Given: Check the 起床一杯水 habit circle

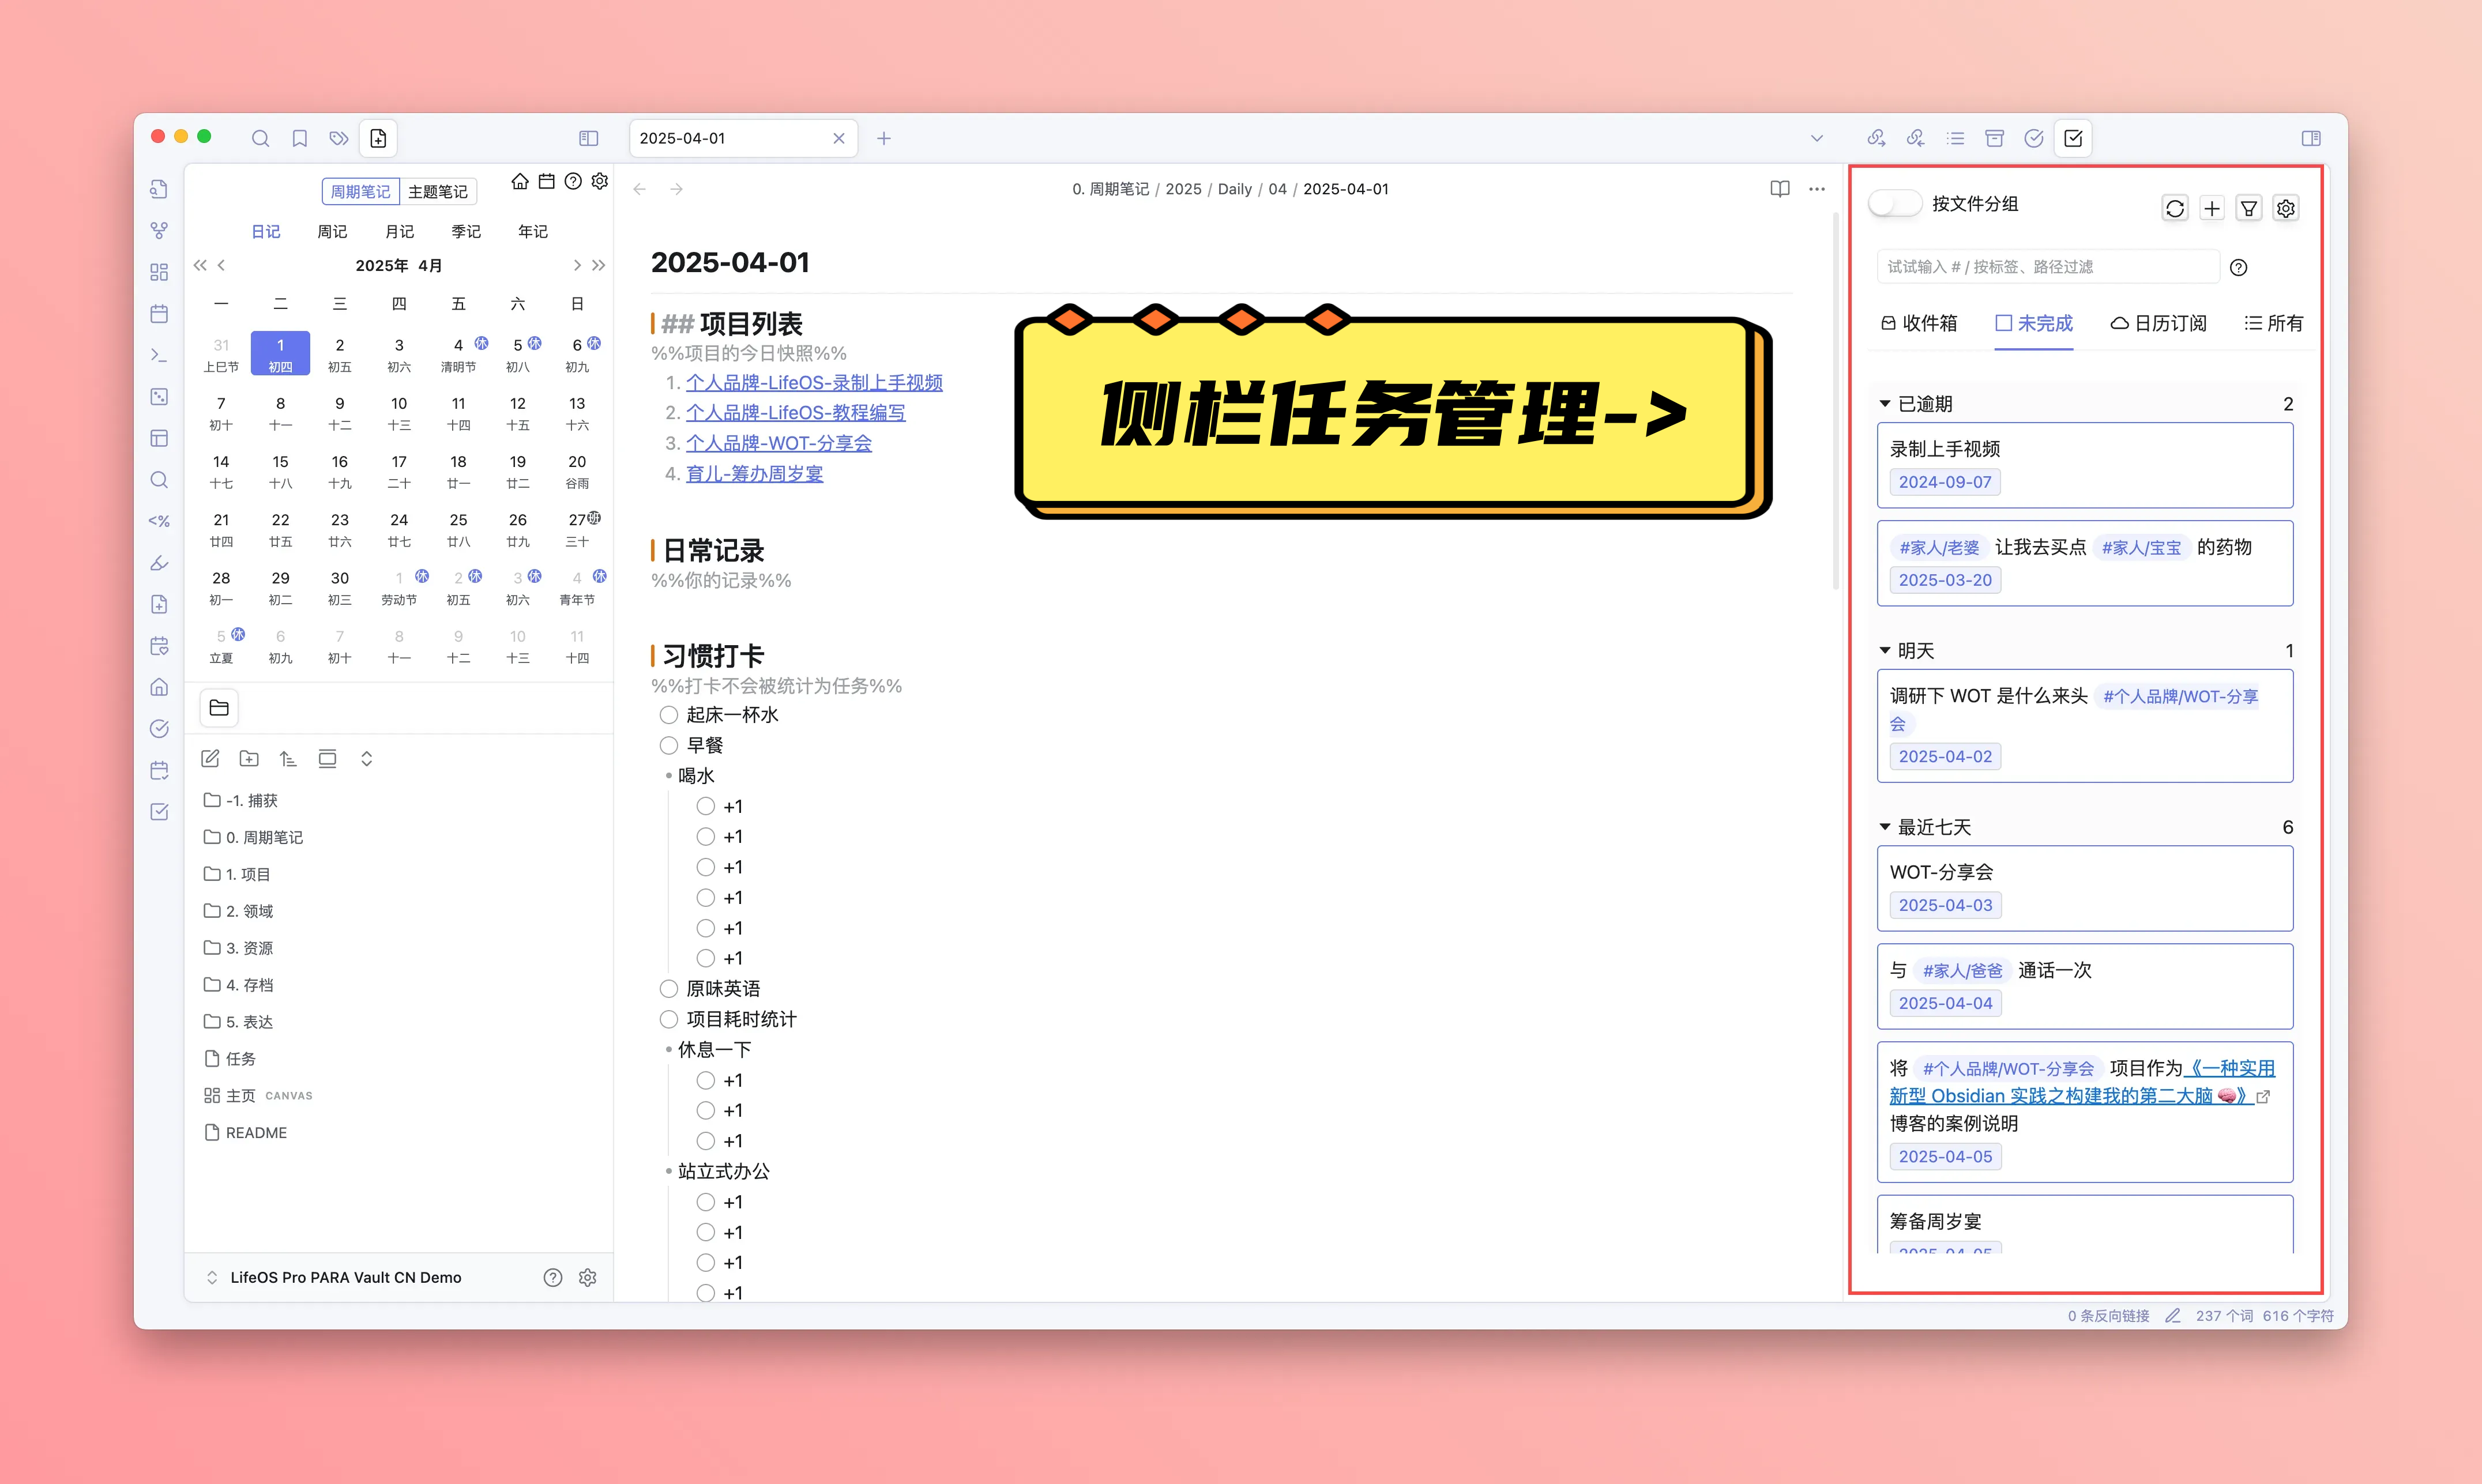Looking at the screenshot, I should coord(669,715).
